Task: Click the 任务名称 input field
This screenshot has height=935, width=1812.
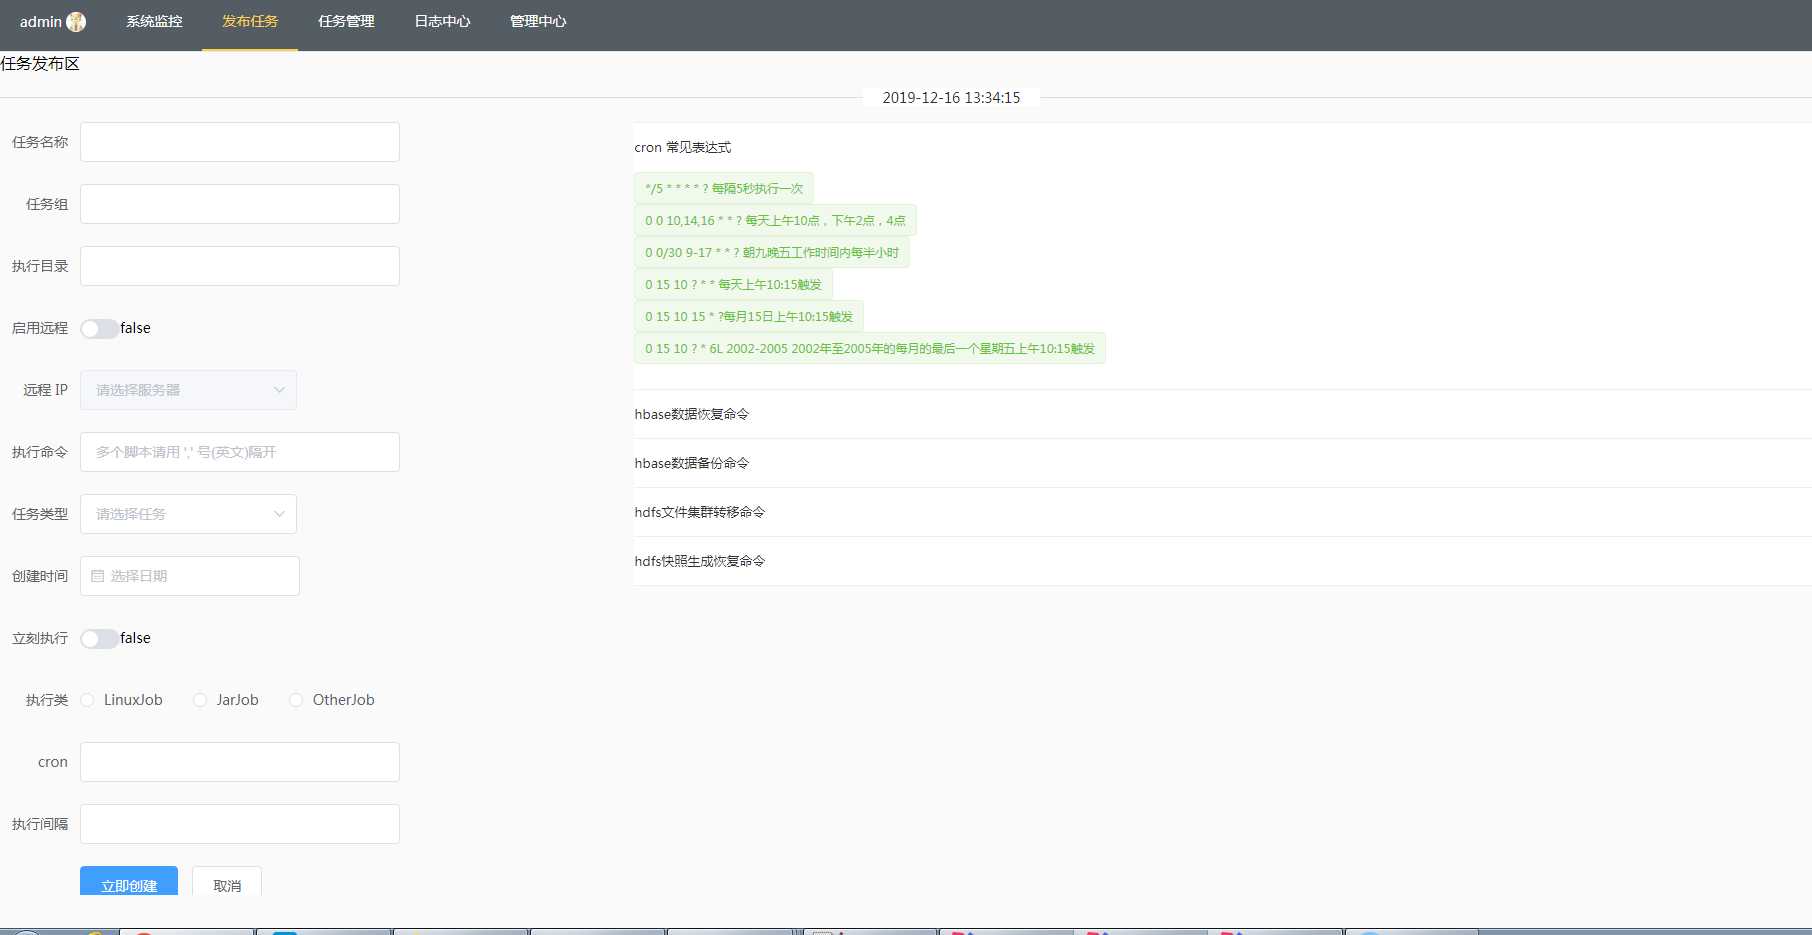Action: (240, 142)
